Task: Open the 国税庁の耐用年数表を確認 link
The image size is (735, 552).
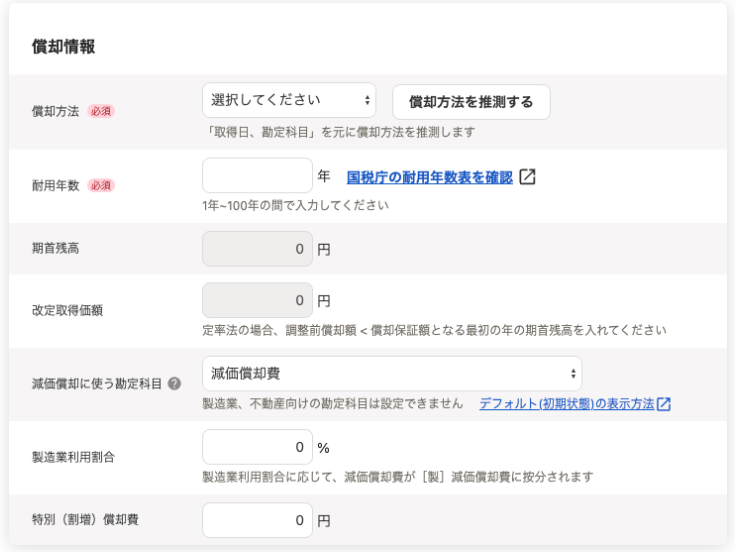Action: click(x=429, y=177)
